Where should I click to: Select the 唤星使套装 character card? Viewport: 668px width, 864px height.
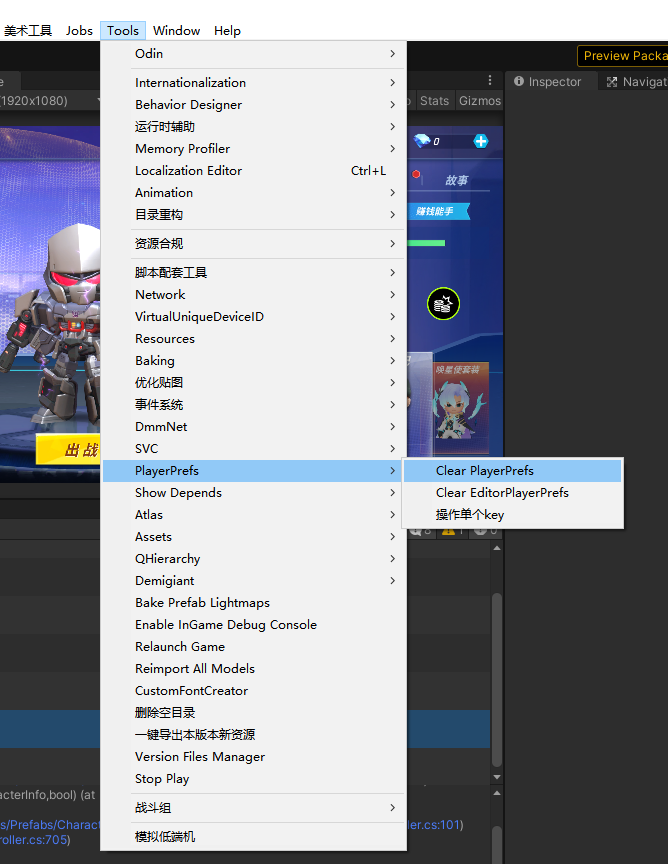(461, 406)
